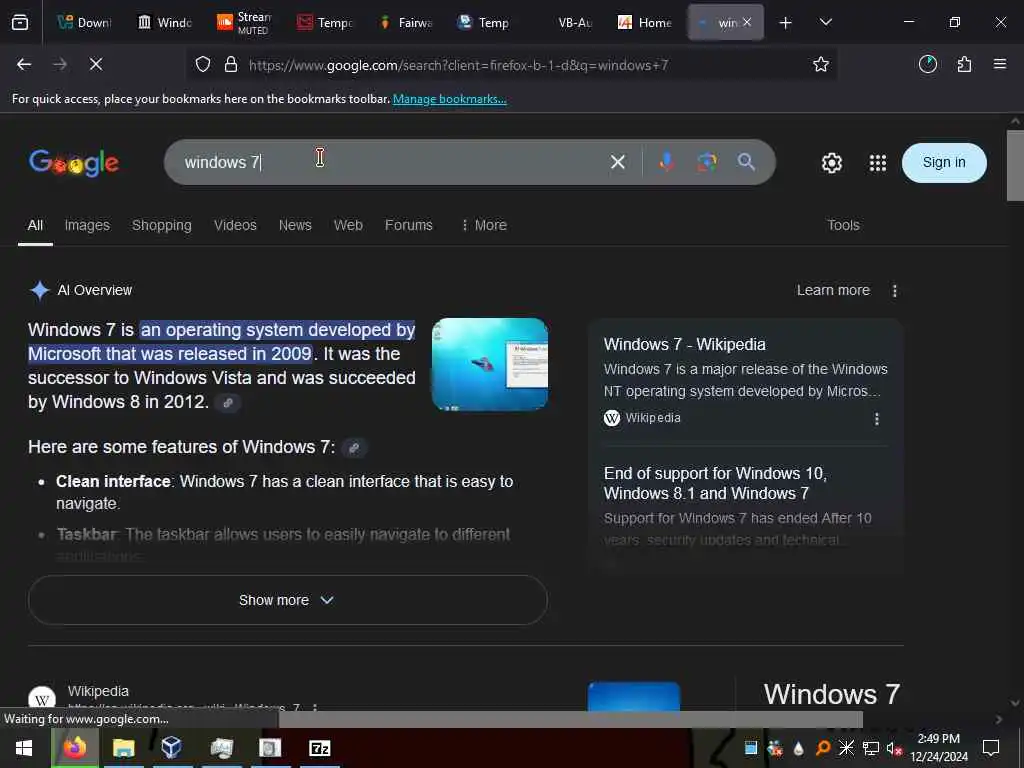The width and height of the screenshot is (1024, 768).
Task: Expand the More search filters menu
Action: pyautogui.click(x=484, y=225)
